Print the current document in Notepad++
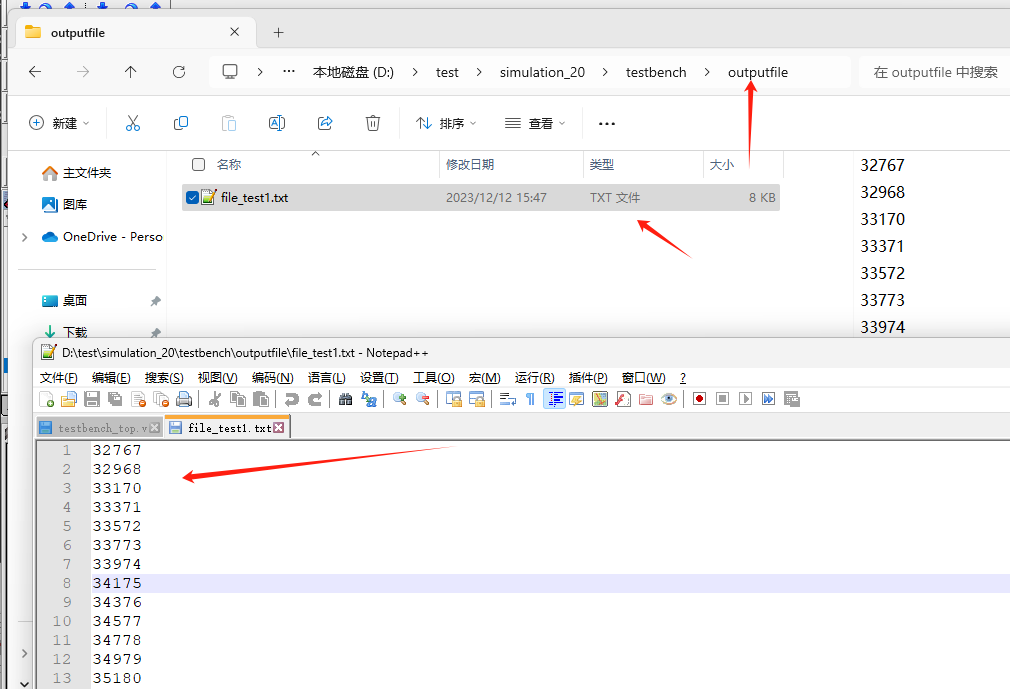The height and width of the screenshot is (689, 1010). click(183, 399)
